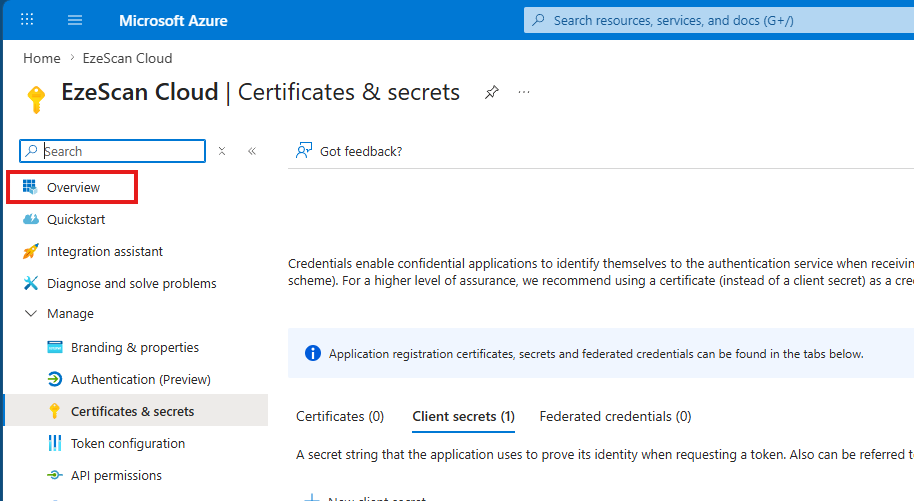Pin the Certificates & secrets page

click(x=492, y=92)
